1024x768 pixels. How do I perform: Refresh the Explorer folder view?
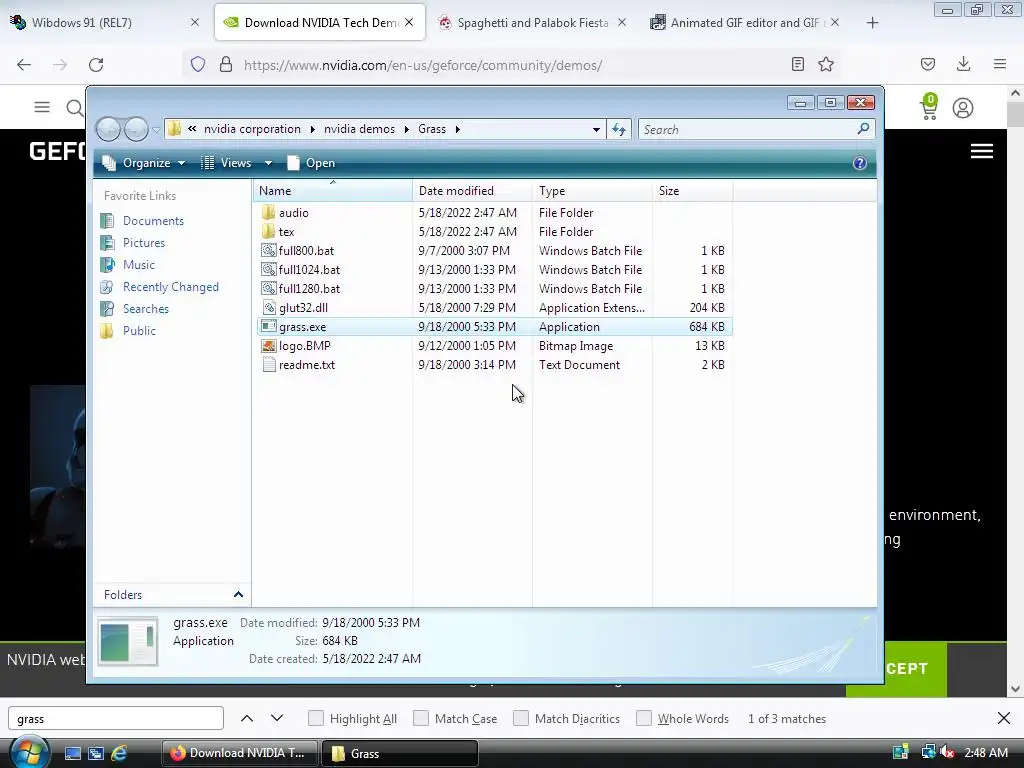click(618, 129)
